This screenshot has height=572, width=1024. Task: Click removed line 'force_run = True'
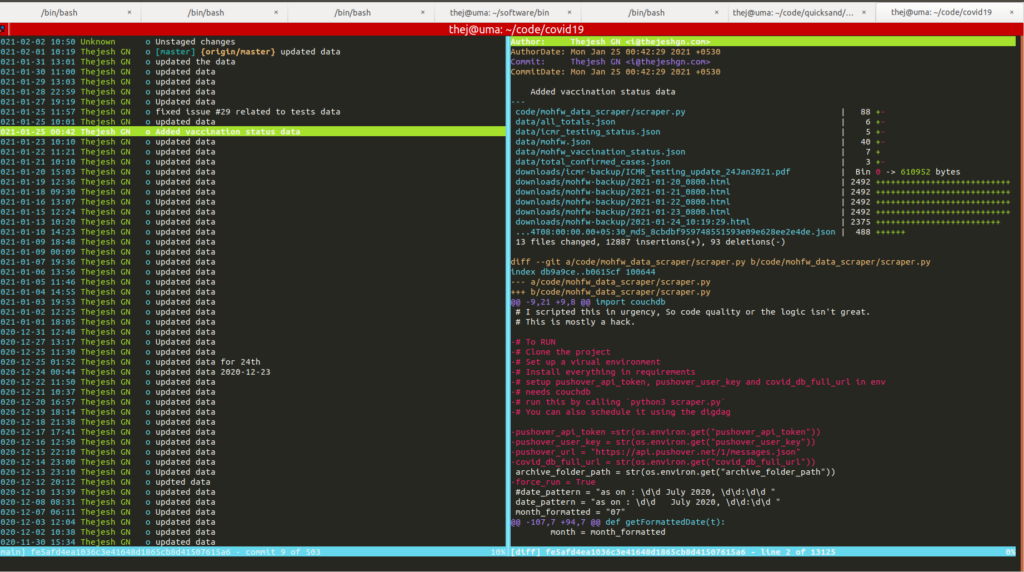[x=552, y=482]
